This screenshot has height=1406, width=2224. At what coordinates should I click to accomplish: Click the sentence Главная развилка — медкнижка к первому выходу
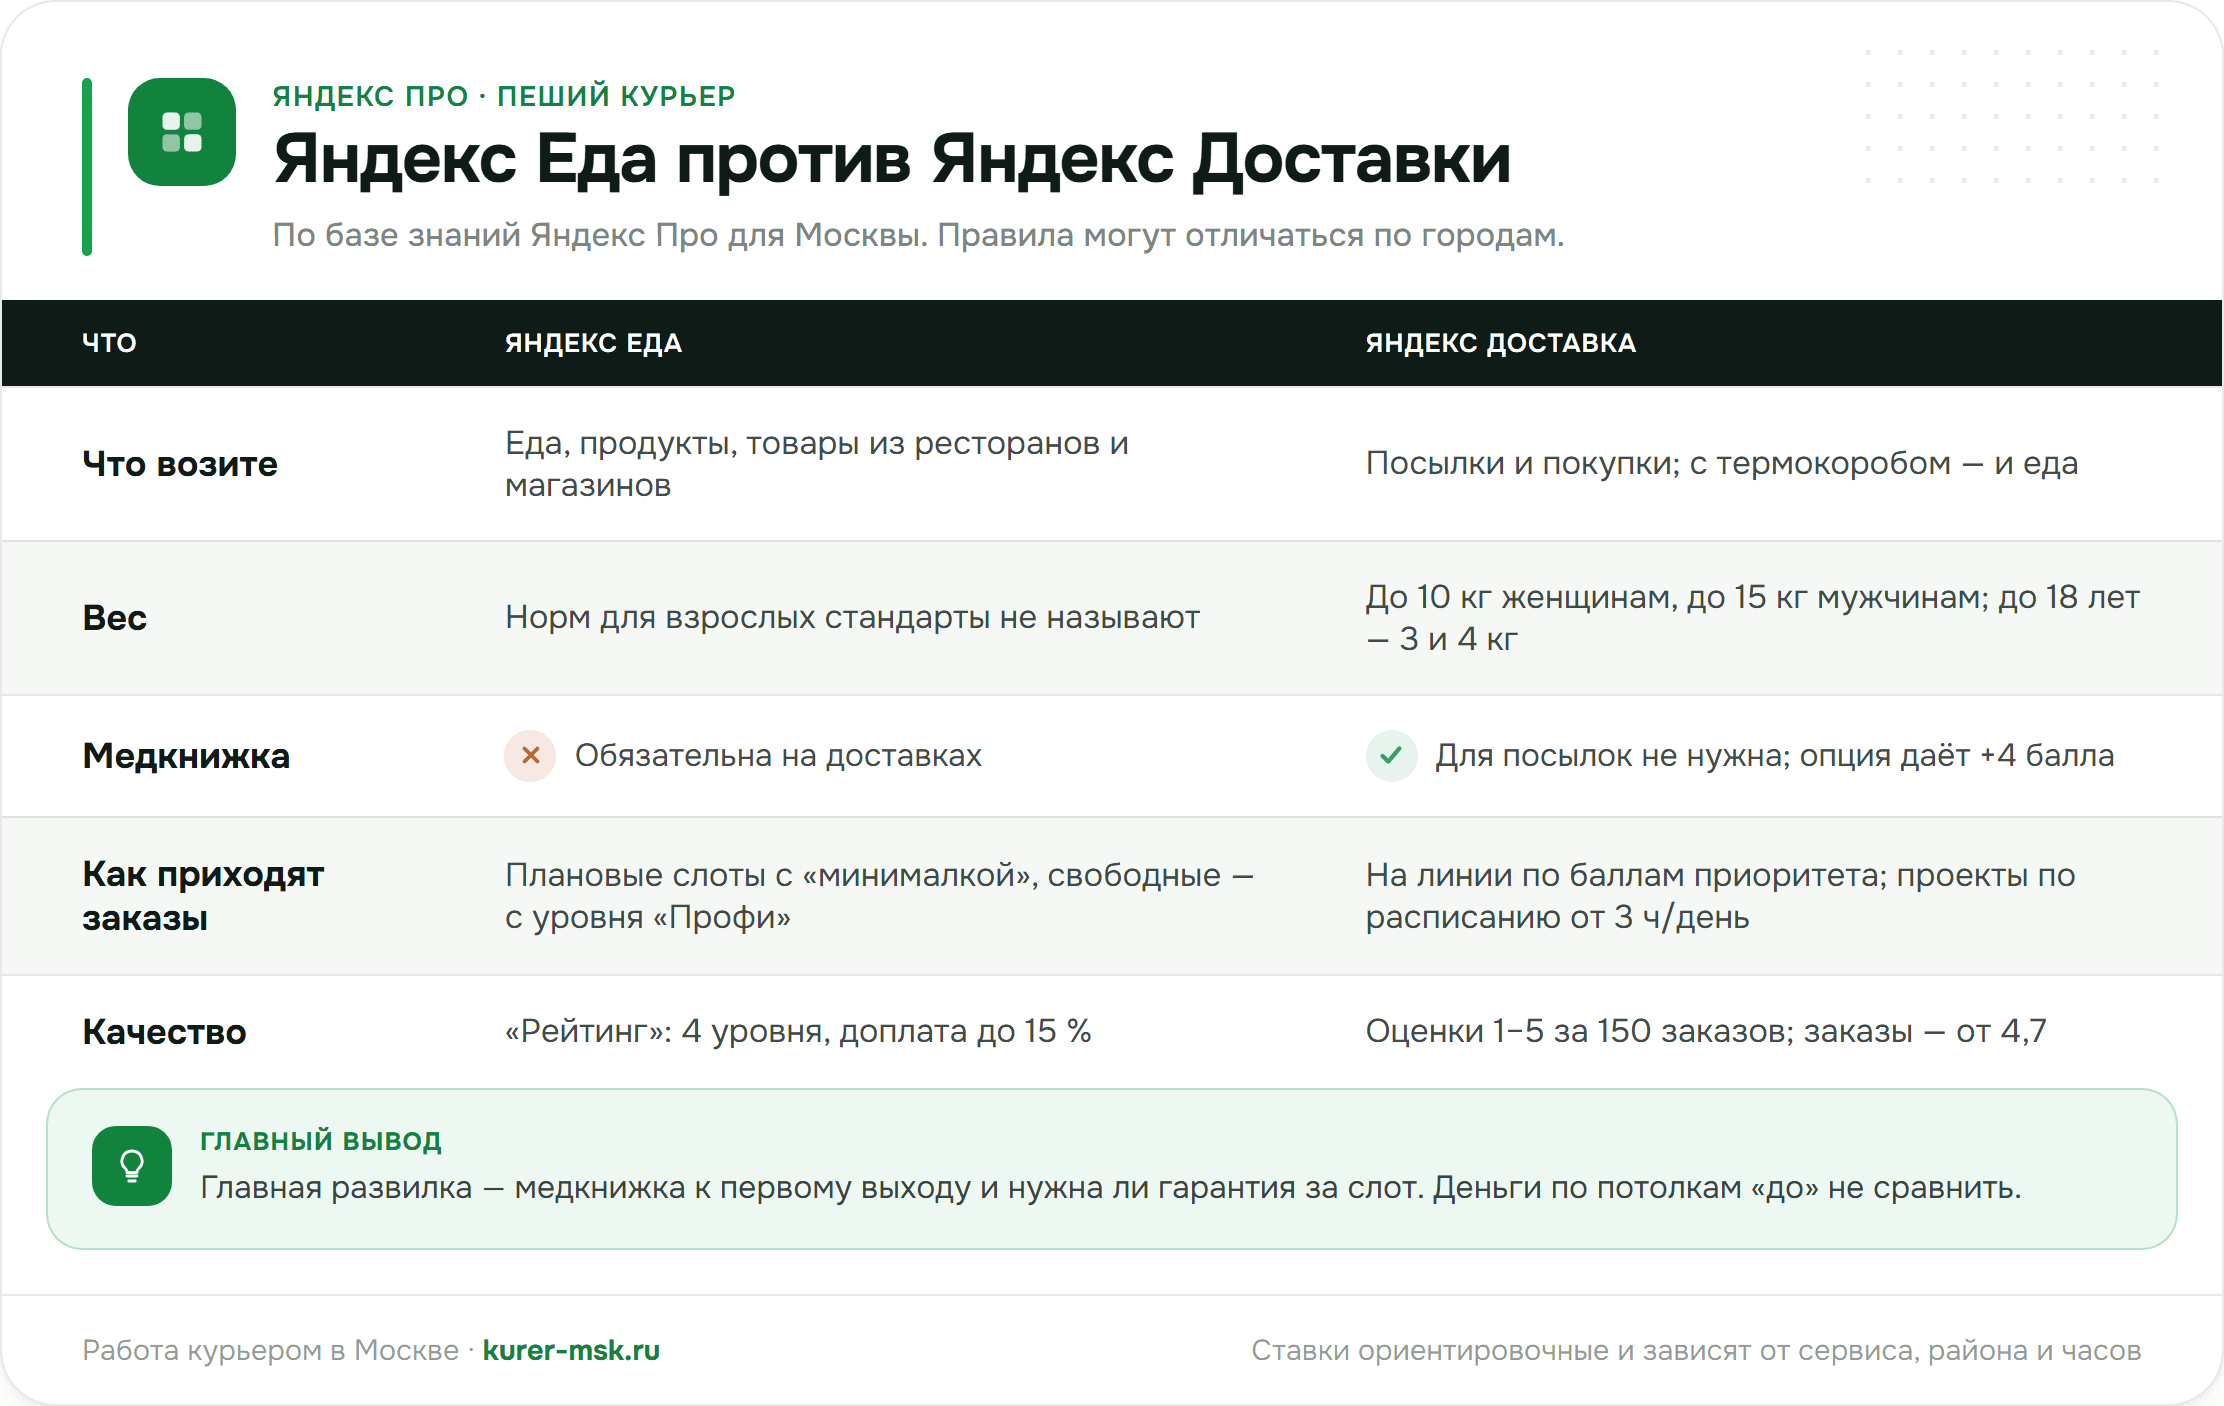coord(1111,1188)
